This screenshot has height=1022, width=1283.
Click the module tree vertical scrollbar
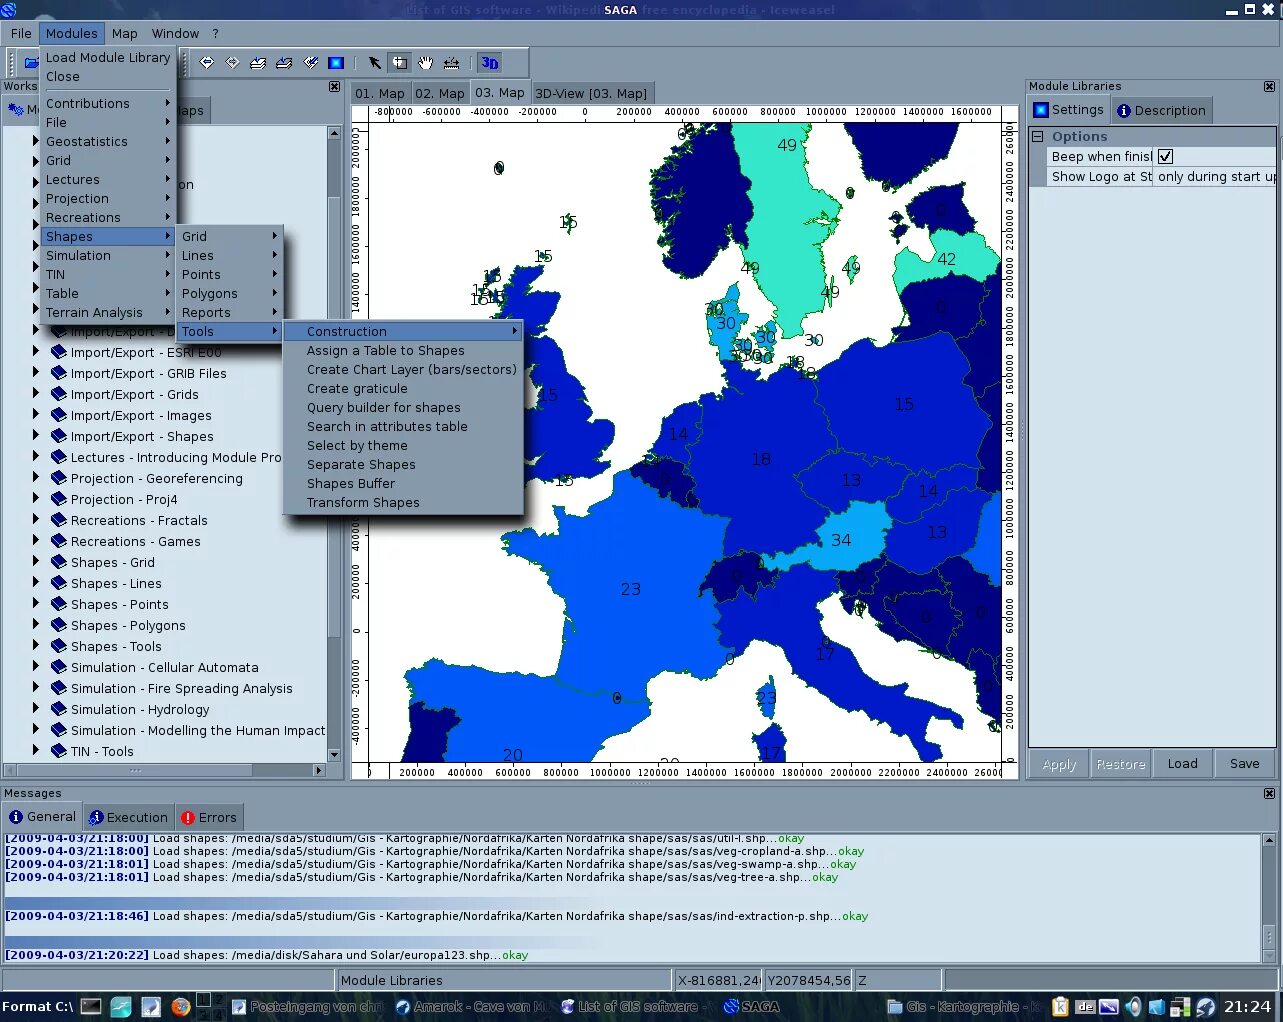(334, 446)
